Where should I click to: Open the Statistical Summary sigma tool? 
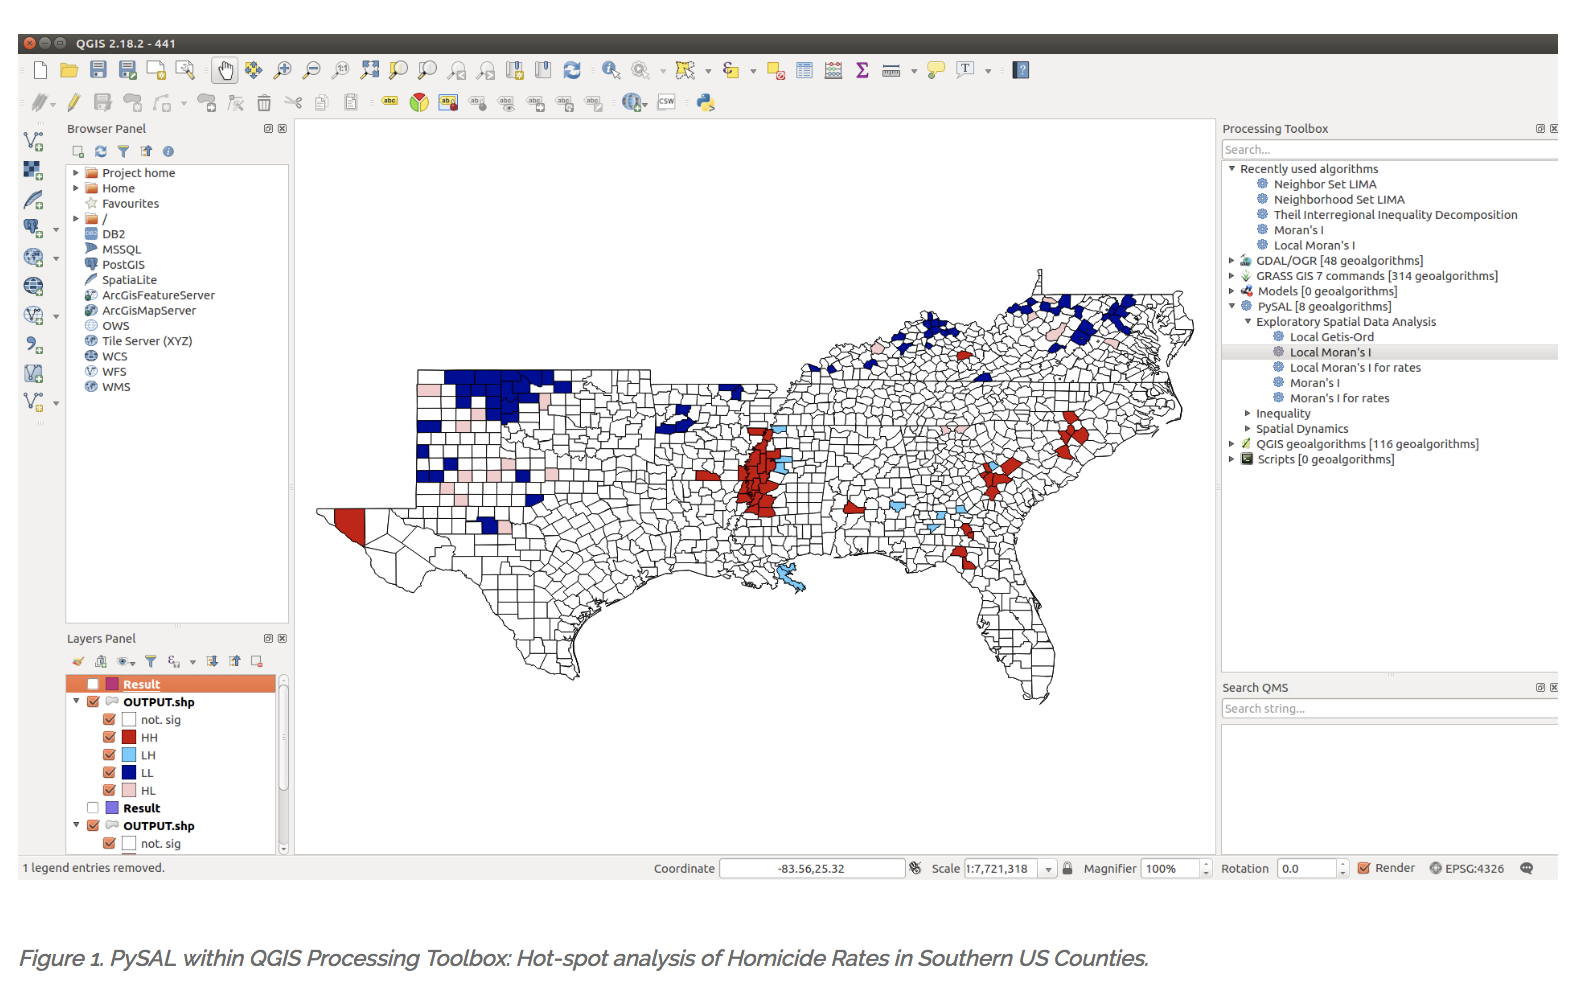pos(862,70)
